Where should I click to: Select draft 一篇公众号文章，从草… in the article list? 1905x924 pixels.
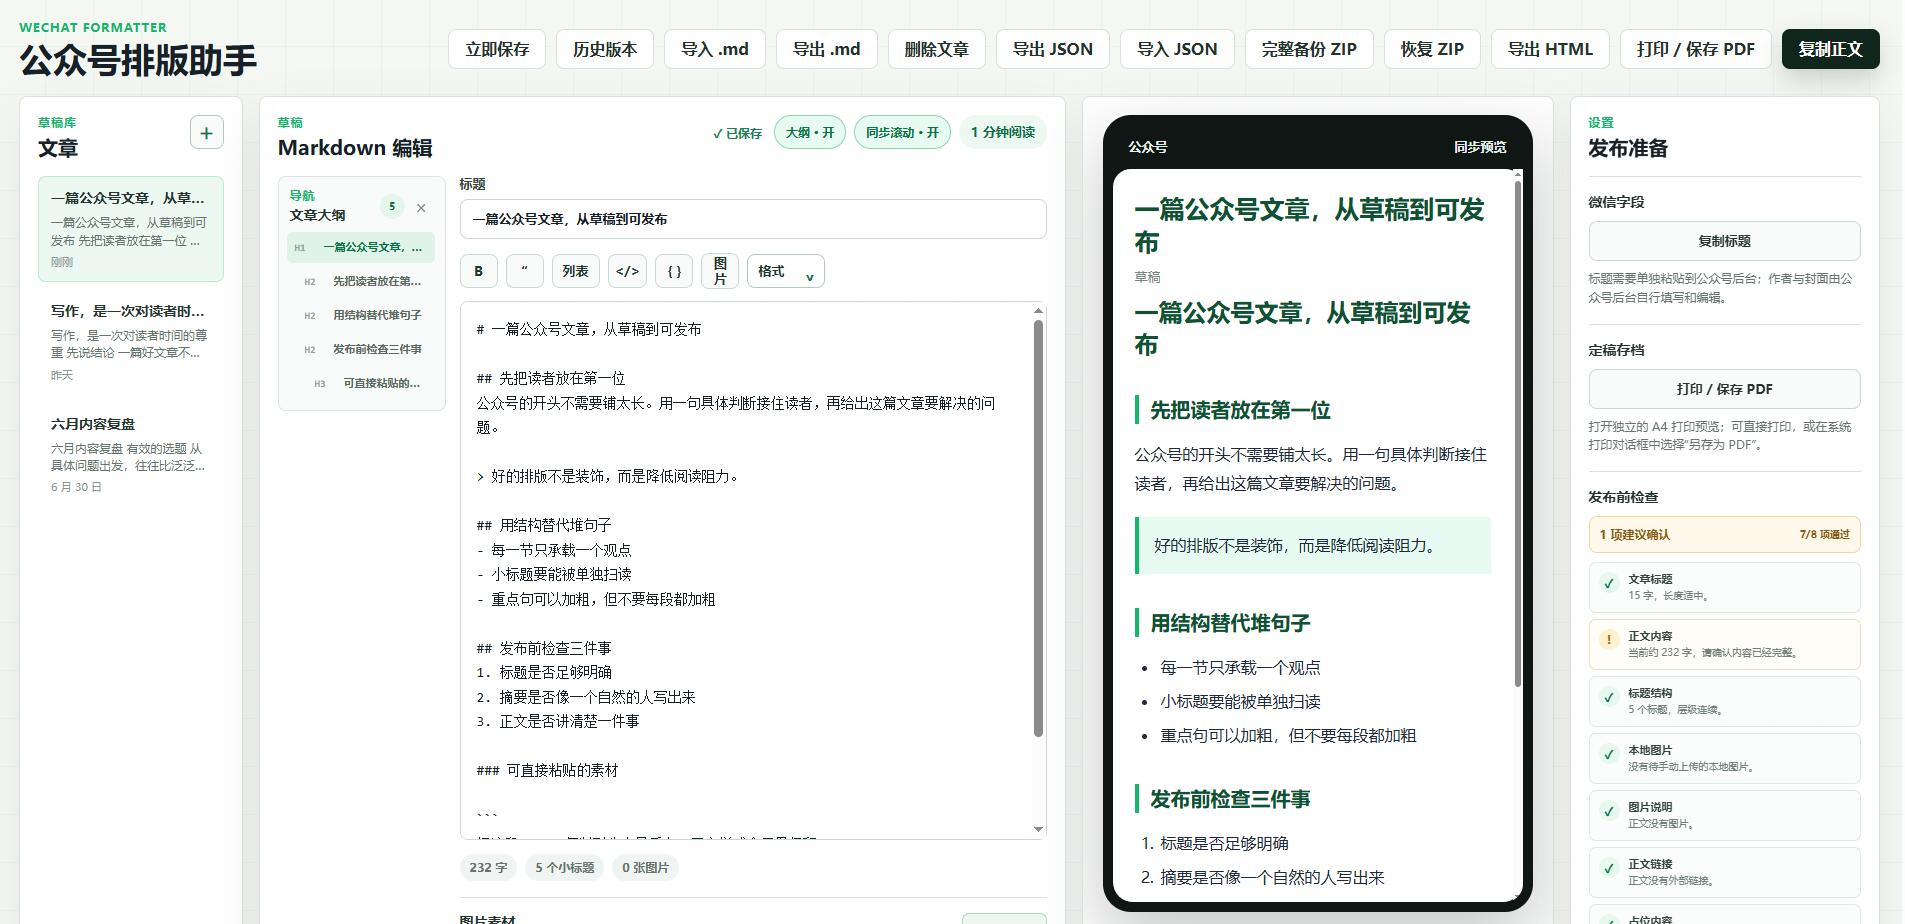131,229
